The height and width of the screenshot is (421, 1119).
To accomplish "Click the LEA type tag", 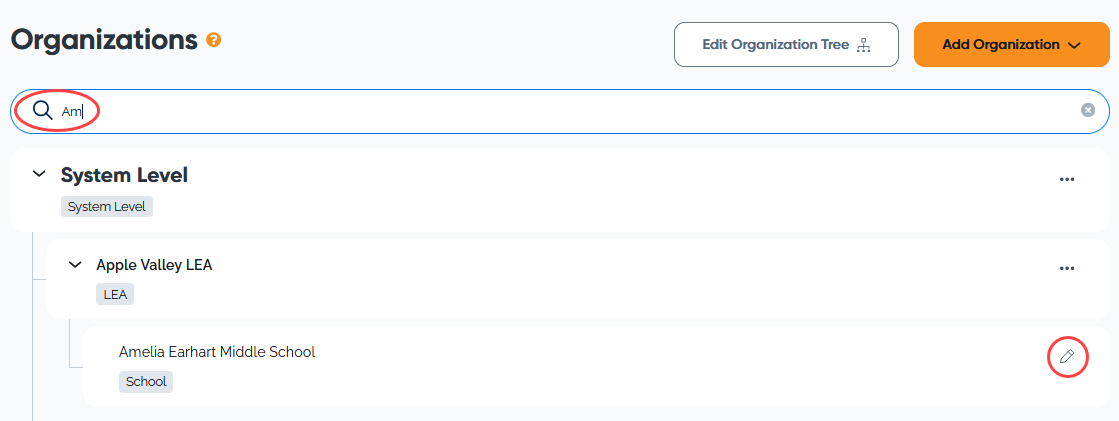I will pyautogui.click(x=115, y=295).
